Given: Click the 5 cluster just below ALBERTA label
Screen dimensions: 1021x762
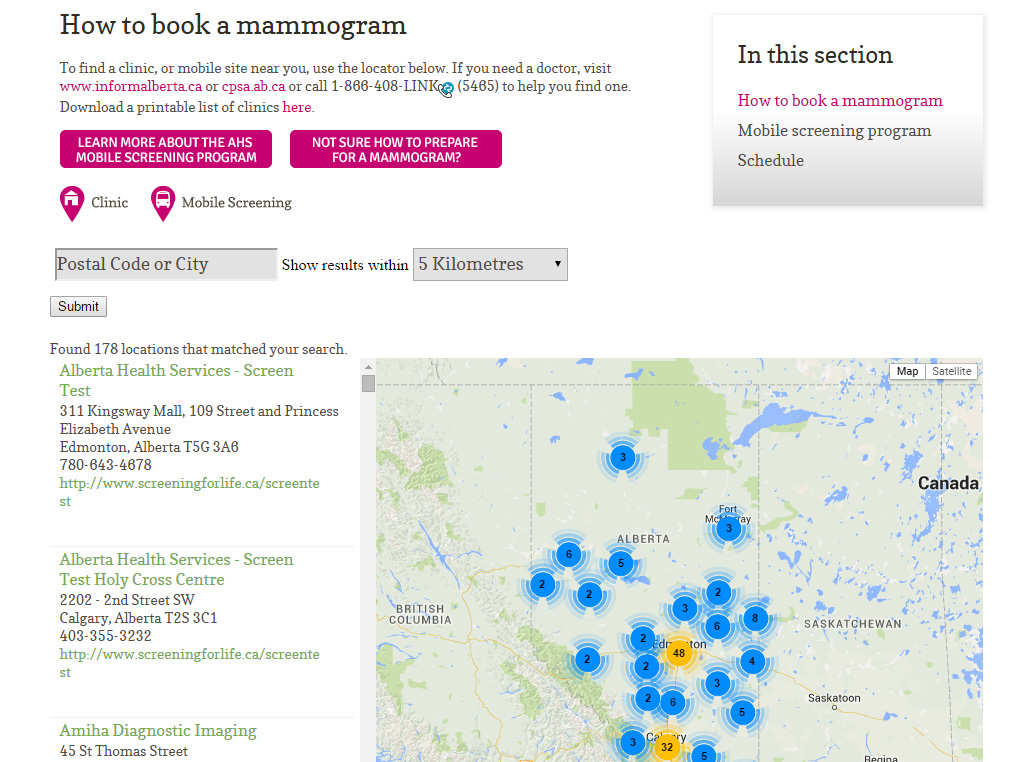Looking at the screenshot, I should point(621,563).
